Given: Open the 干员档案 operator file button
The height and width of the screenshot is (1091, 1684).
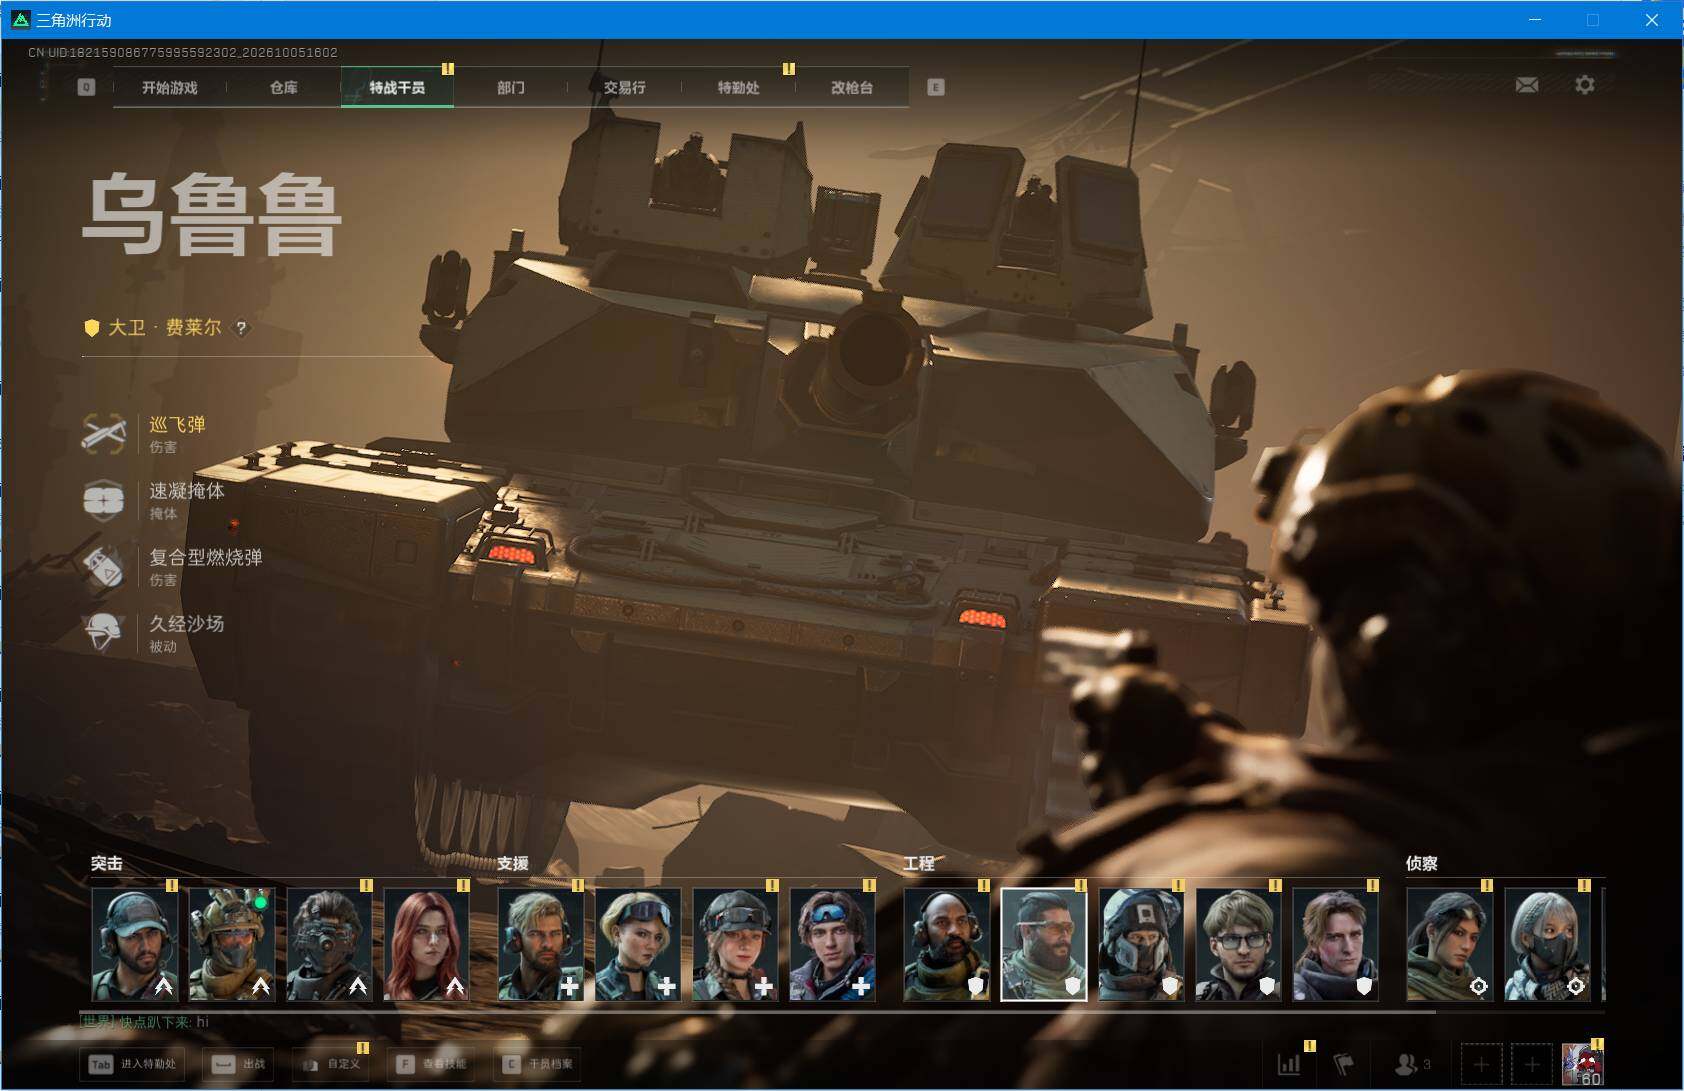Looking at the screenshot, I should coord(539,1064).
